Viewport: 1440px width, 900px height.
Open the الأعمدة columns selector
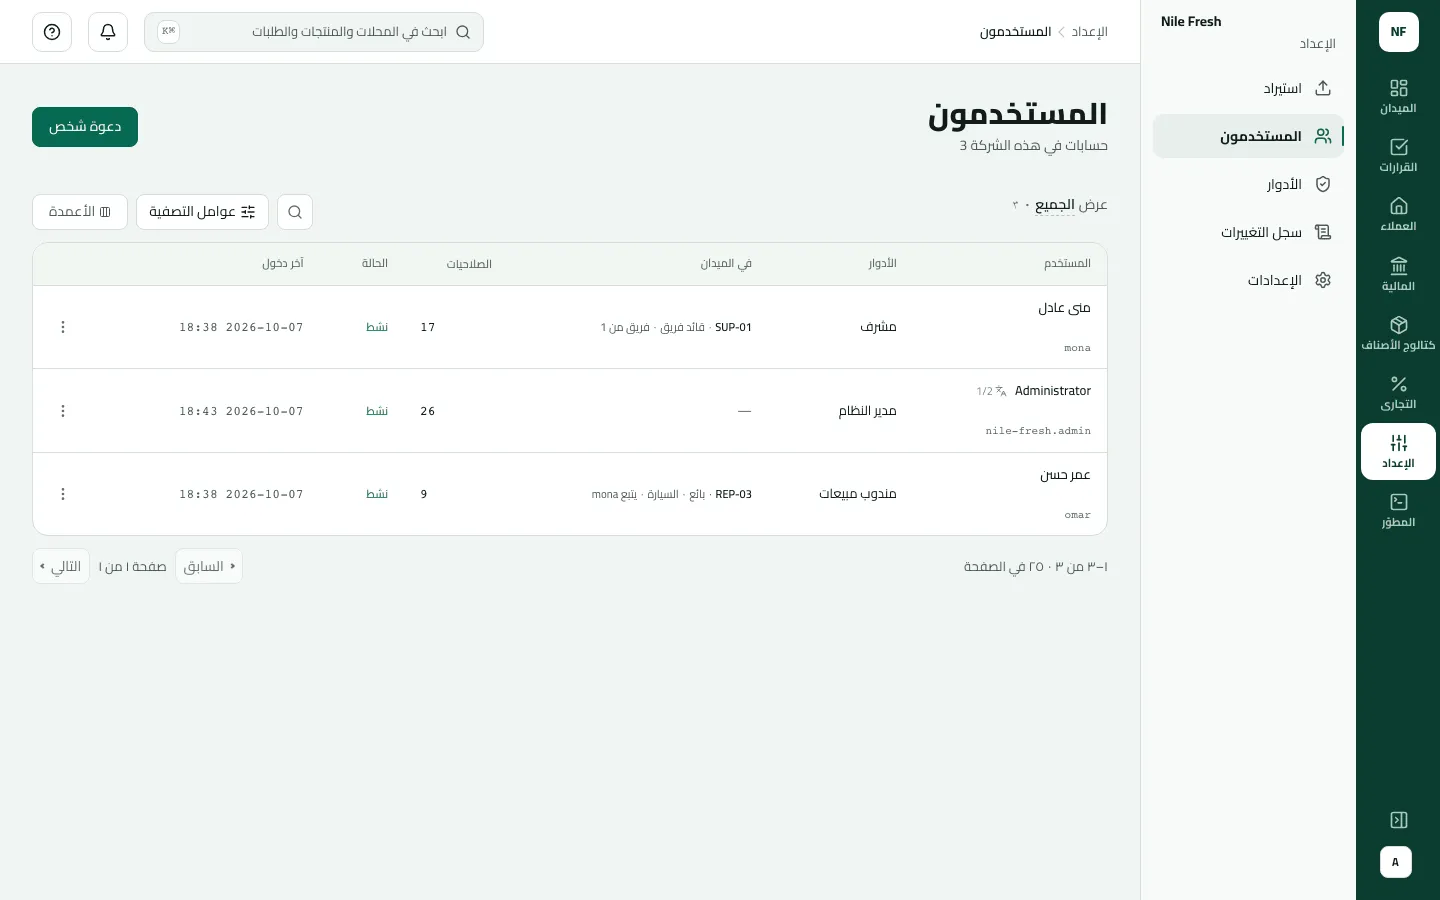click(80, 212)
